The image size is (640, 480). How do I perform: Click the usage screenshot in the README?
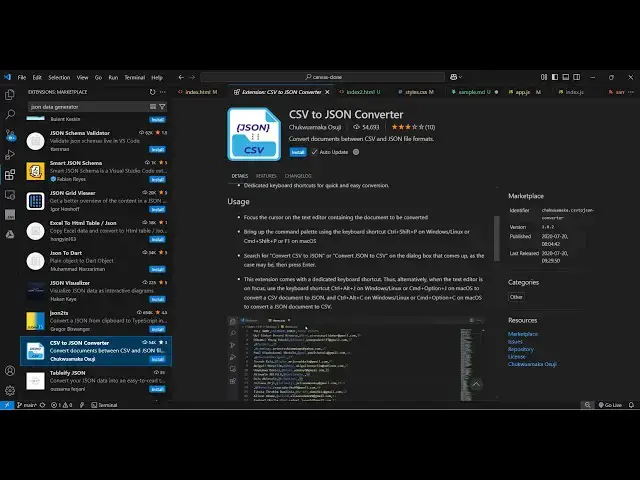pyautogui.click(x=356, y=358)
